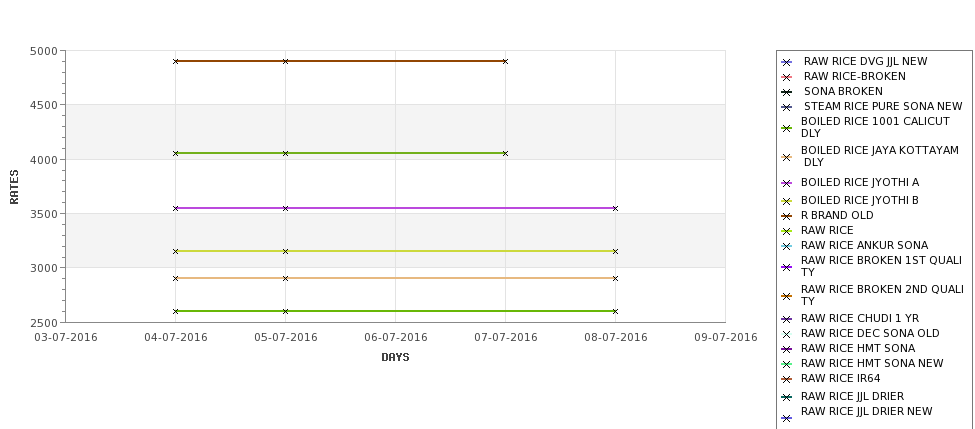This screenshot has height=429, width=975.
Task: Click the 4050 data point on 04-07-2016
Action: pyautogui.click(x=175, y=153)
